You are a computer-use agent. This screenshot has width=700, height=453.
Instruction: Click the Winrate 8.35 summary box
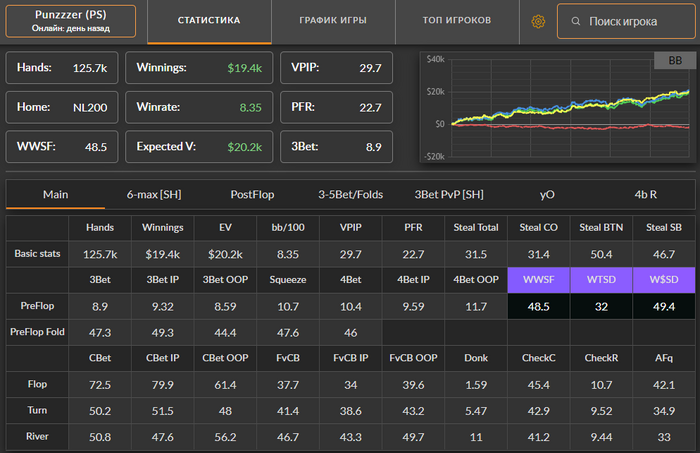click(199, 107)
